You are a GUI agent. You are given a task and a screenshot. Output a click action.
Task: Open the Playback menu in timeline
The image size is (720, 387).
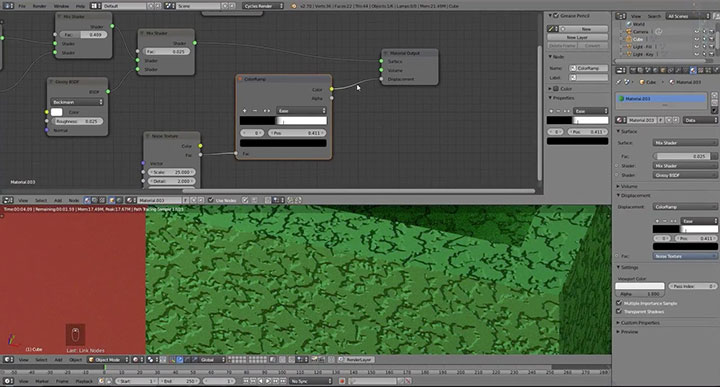(84, 381)
